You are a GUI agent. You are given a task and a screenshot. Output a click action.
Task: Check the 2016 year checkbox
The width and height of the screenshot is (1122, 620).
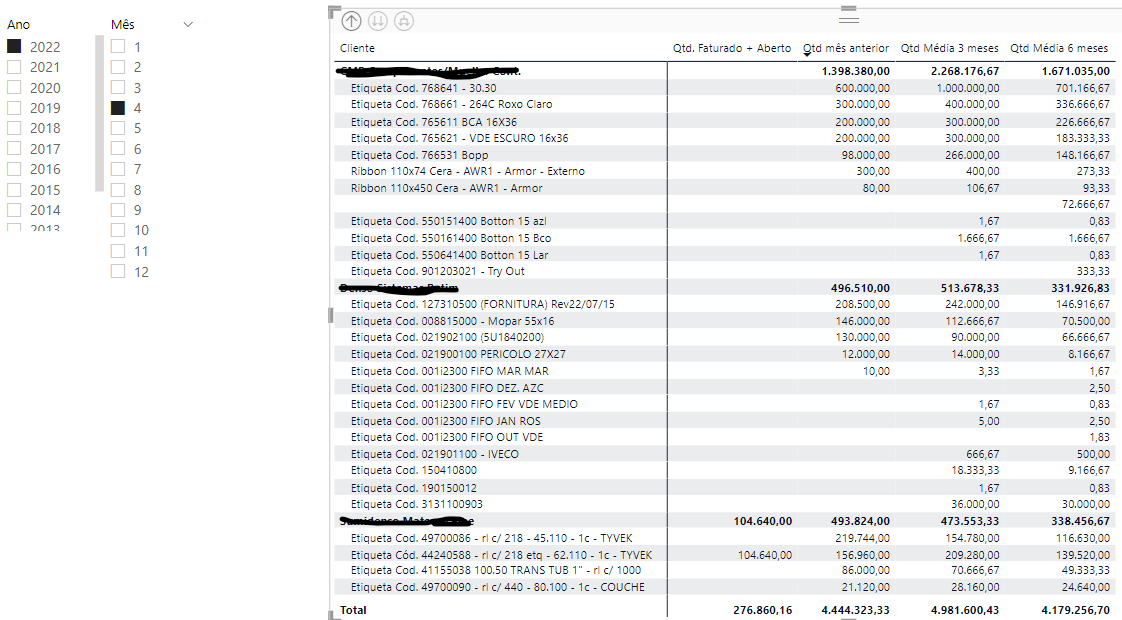click(x=14, y=168)
